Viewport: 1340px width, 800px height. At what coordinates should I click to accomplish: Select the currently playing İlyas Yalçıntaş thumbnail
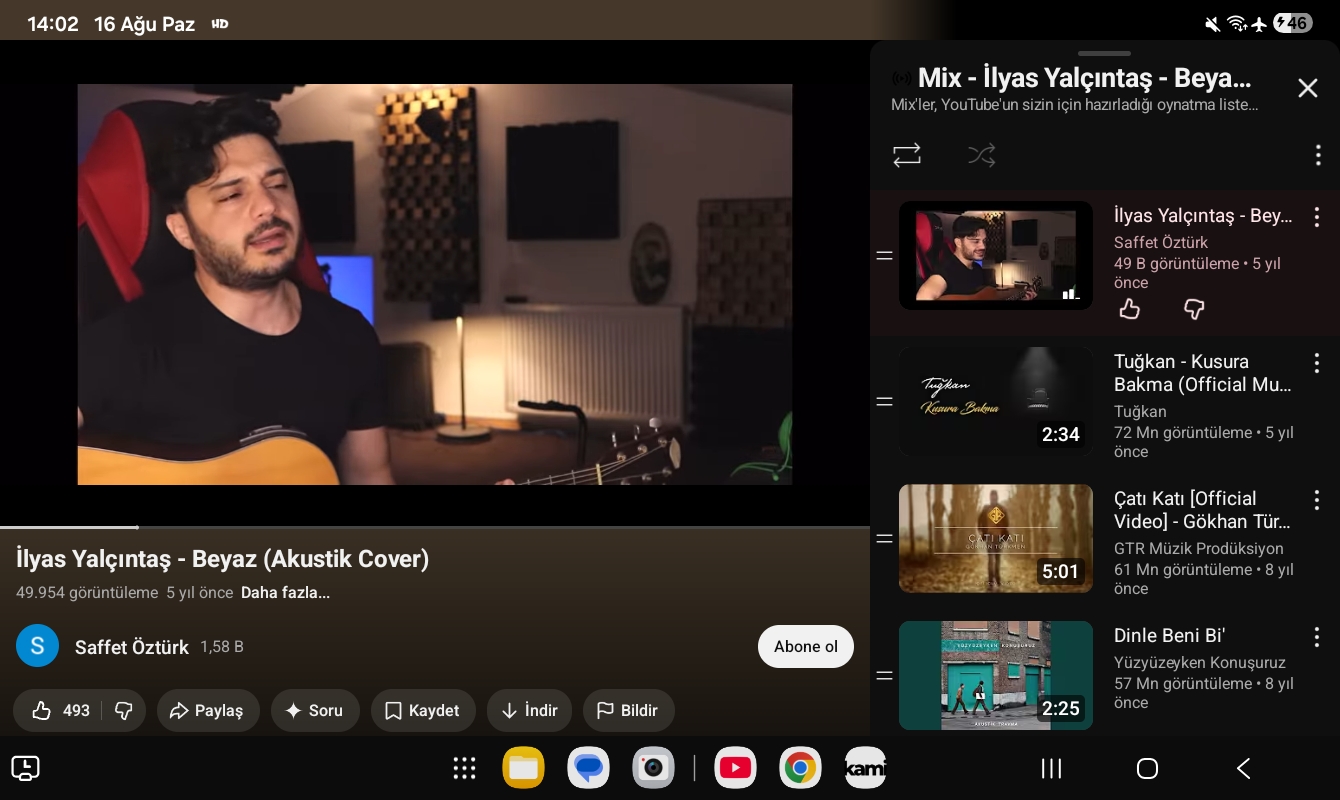tap(996, 255)
